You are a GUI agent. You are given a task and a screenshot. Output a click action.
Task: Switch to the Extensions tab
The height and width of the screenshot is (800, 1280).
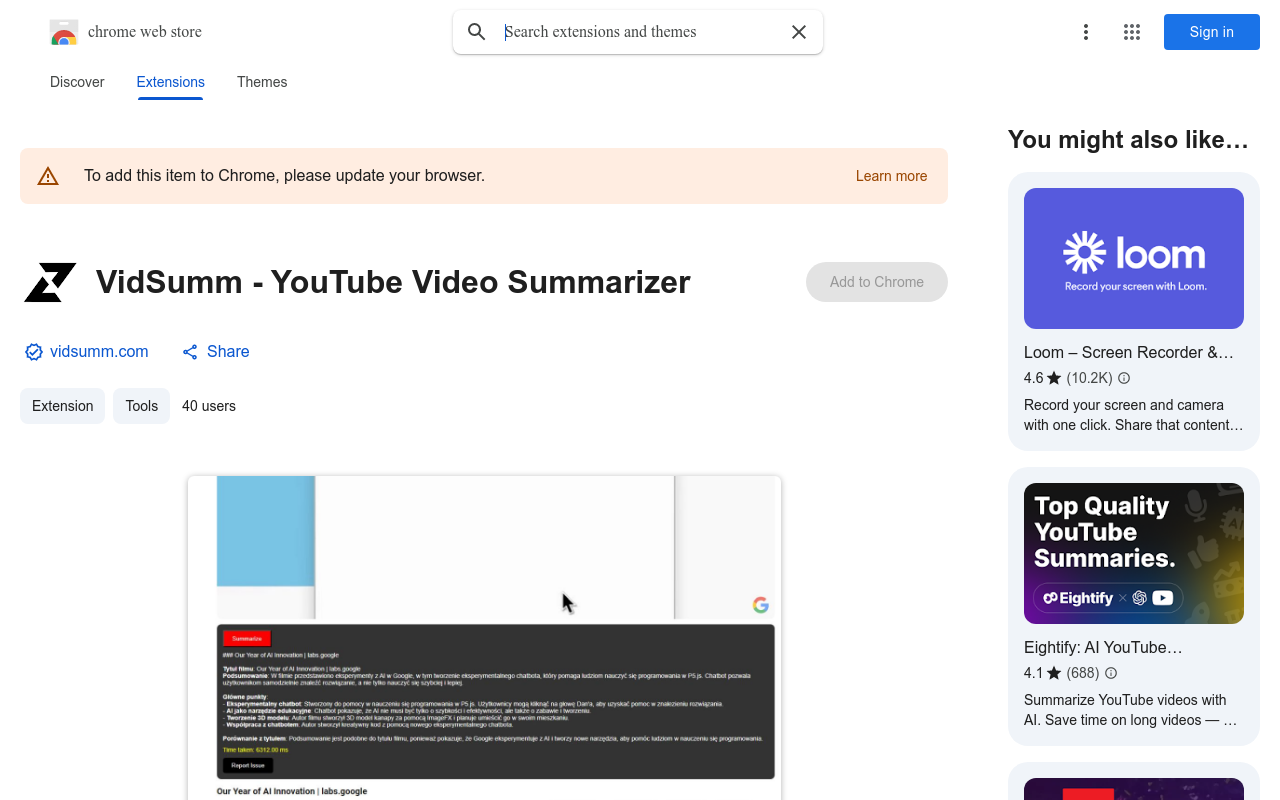(171, 82)
